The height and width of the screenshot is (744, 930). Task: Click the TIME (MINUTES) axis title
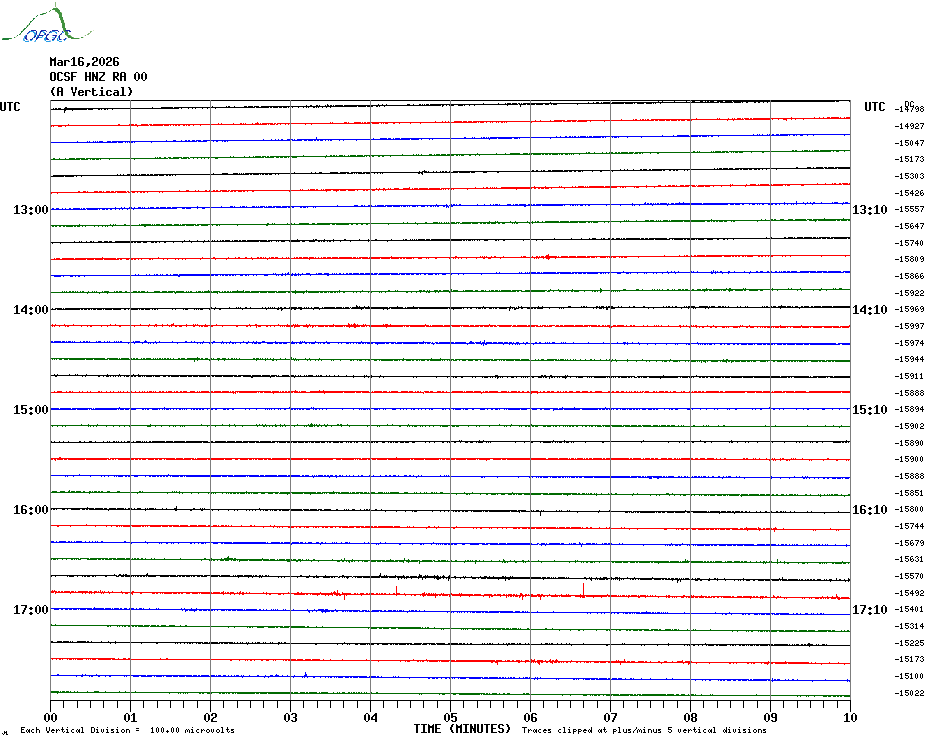462,729
